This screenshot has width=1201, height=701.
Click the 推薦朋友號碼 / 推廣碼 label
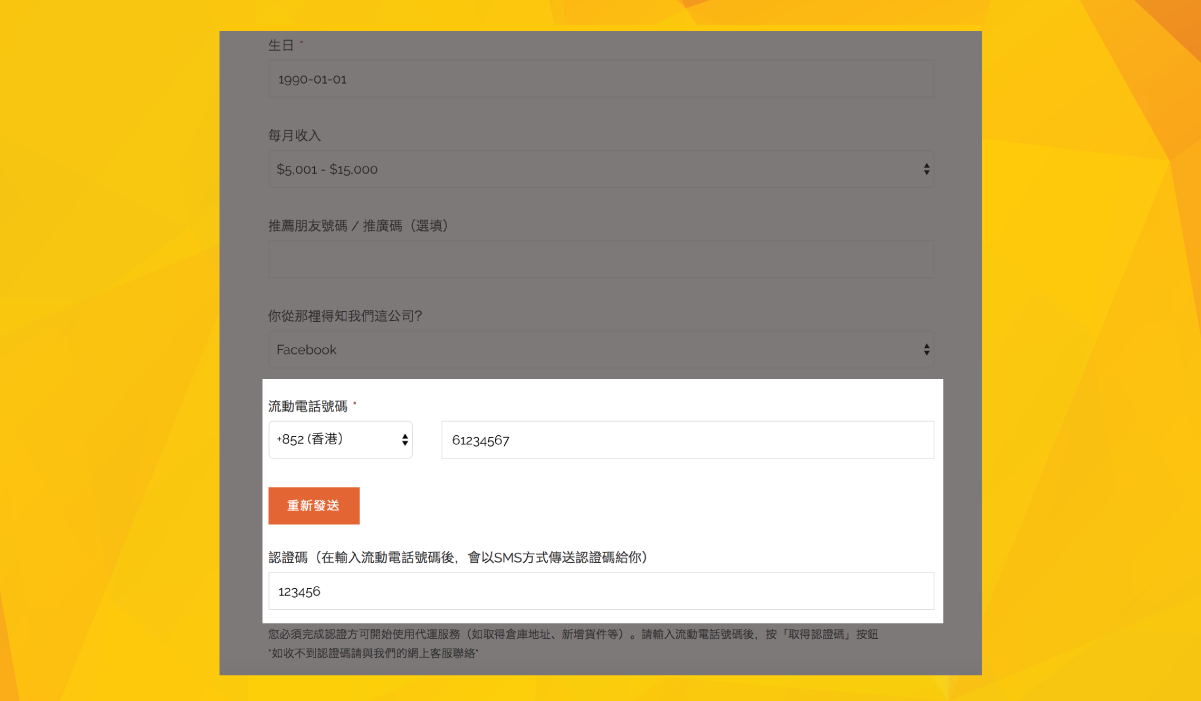tap(358, 225)
